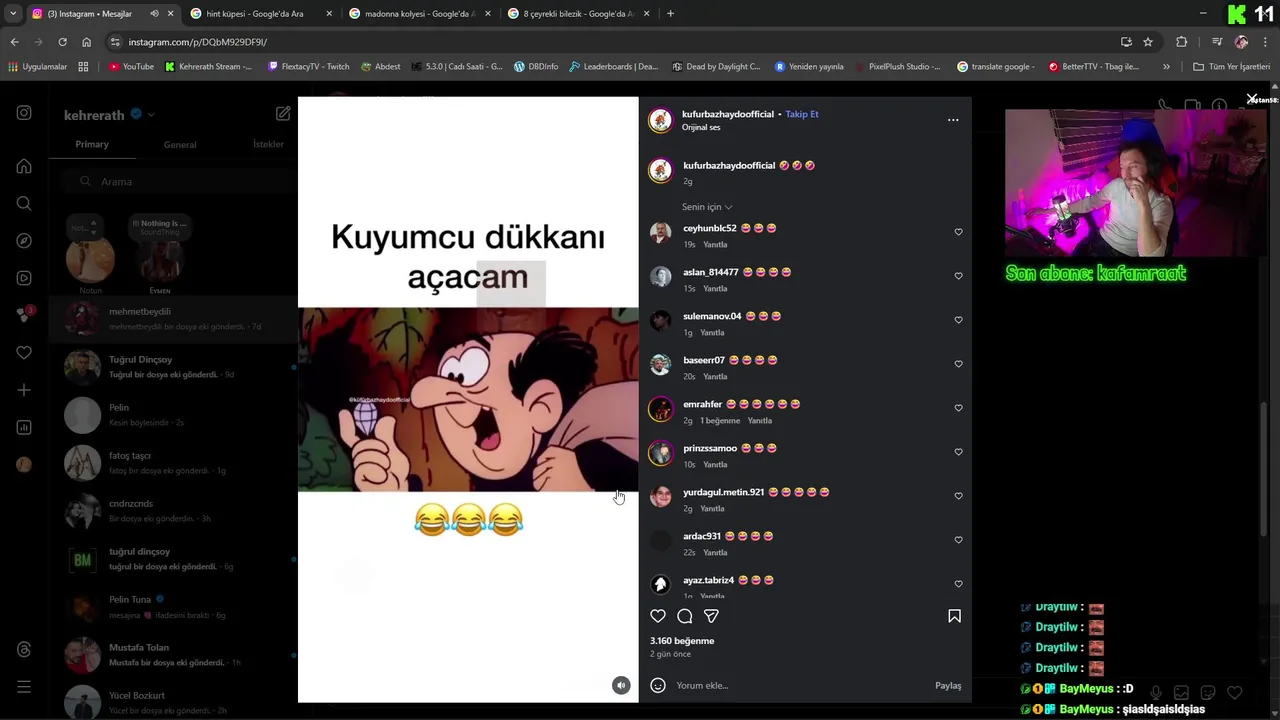Screen dimensions: 1280x720
Task: Like ardac931's comment
Action: tap(958, 540)
